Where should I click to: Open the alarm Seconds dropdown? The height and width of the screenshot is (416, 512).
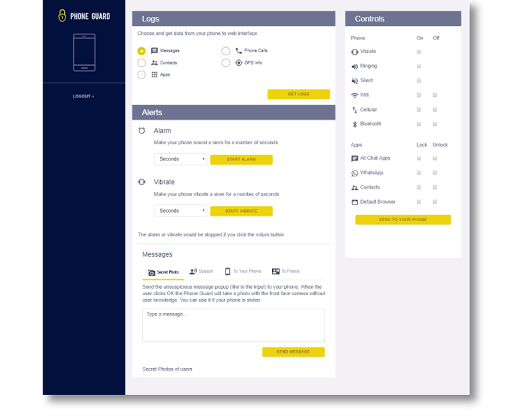[x=180, y=159]
